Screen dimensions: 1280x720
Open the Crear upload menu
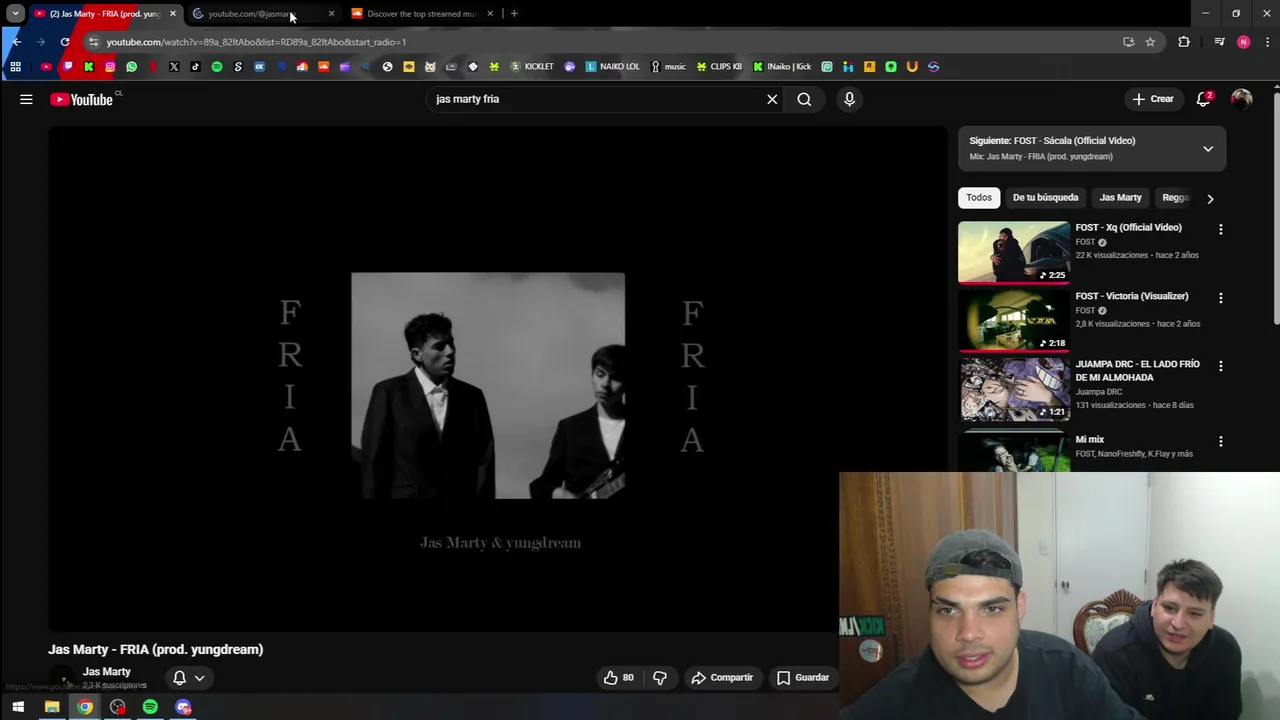[1153, 99]
